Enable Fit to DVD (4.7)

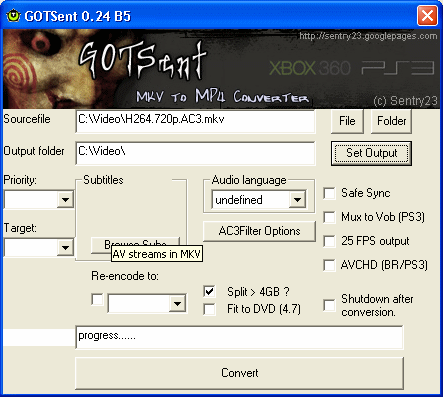209,309
